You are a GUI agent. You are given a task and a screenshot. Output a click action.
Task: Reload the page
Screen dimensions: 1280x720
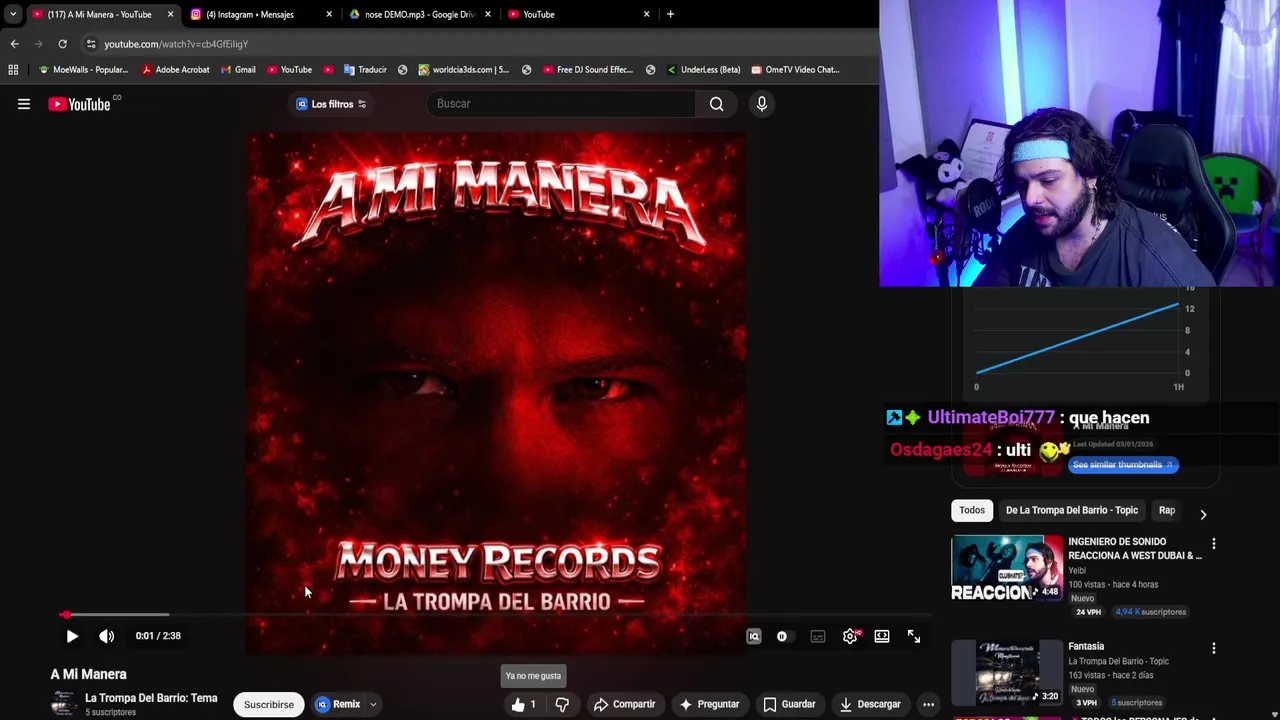tap(62, 44)
